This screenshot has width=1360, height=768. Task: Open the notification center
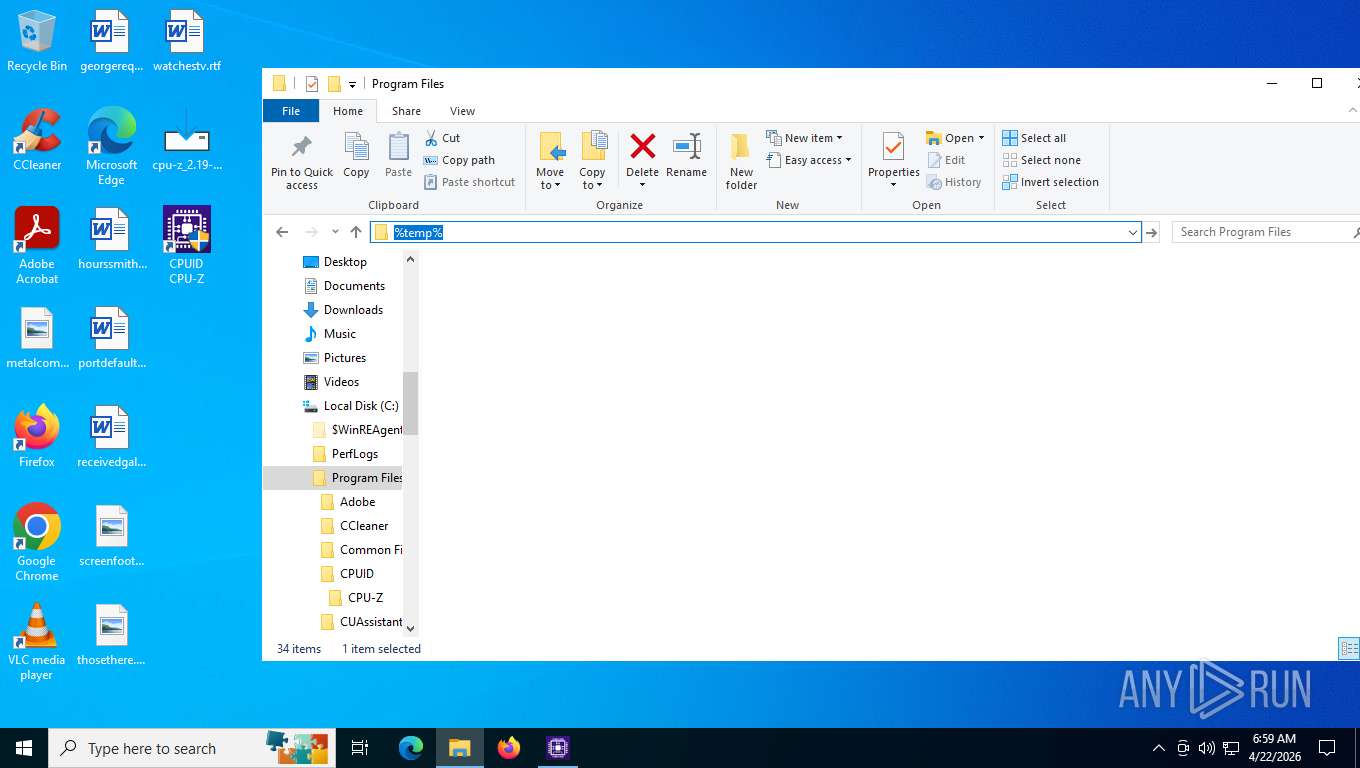[1327, 748]
